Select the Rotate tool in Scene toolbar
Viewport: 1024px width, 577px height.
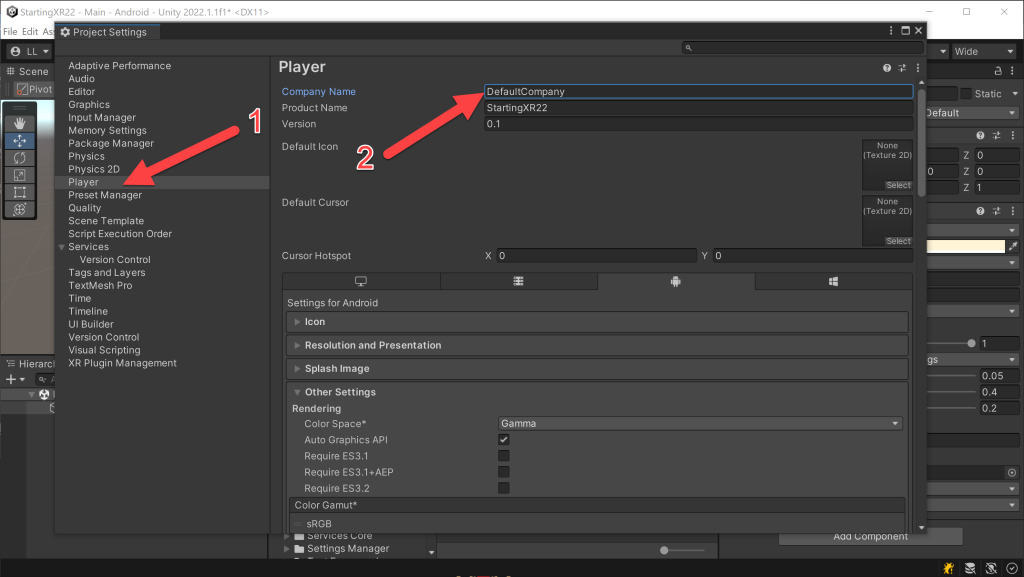[x=20, y=157]
